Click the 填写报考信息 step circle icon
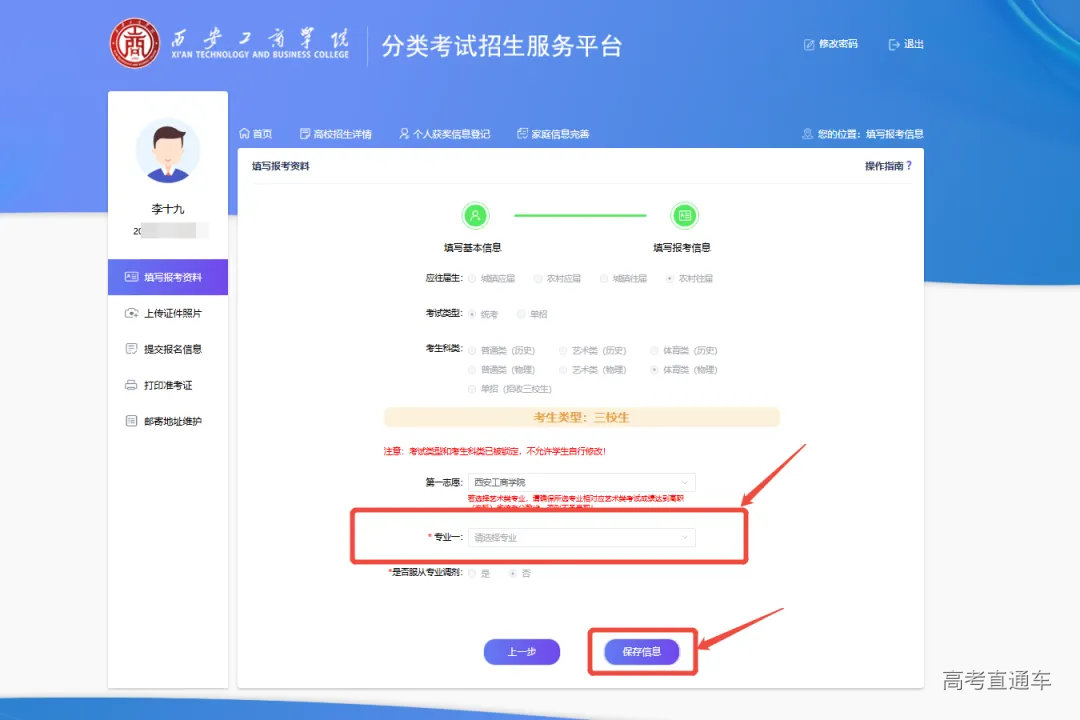The image size is (1080, 720). click(x=684, y=215)
